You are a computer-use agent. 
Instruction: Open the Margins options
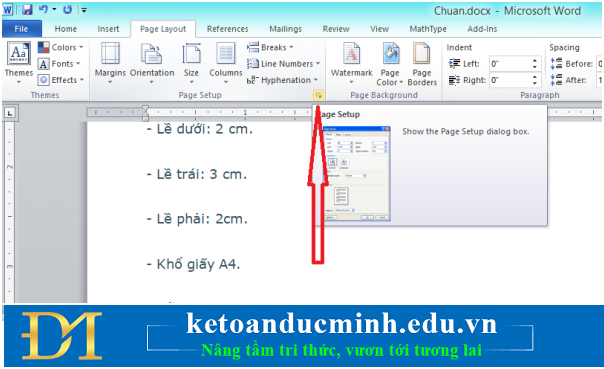click(110, 63)
